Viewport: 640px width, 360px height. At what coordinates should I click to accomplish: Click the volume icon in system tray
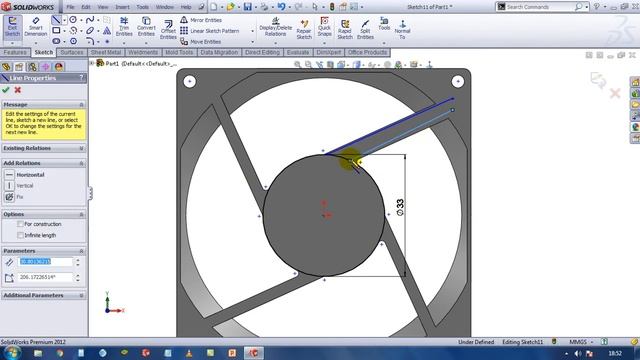click(578, 353)
